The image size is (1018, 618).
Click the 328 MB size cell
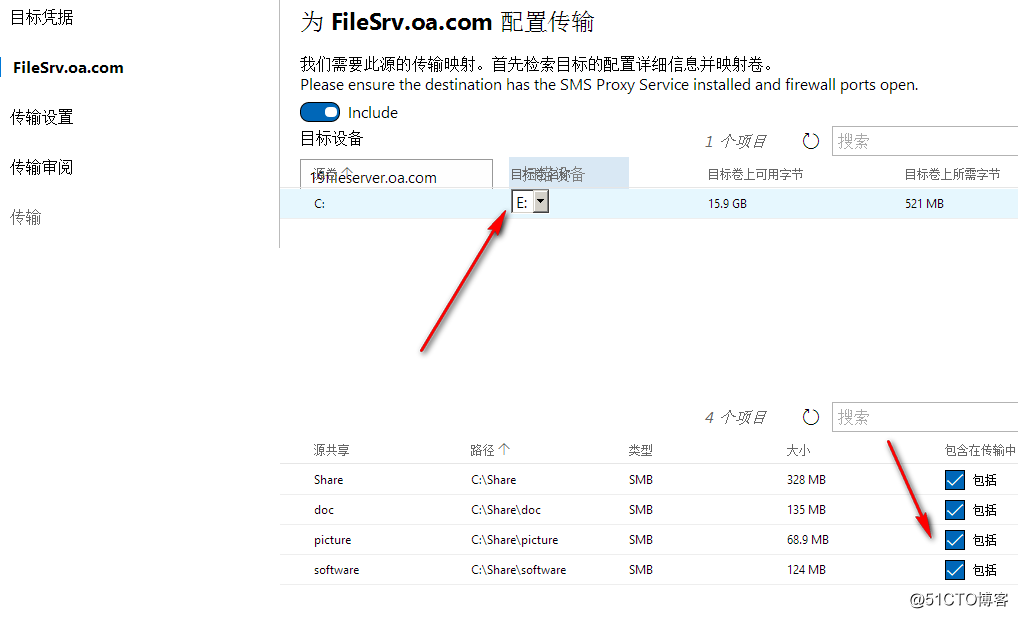point(806,480)
